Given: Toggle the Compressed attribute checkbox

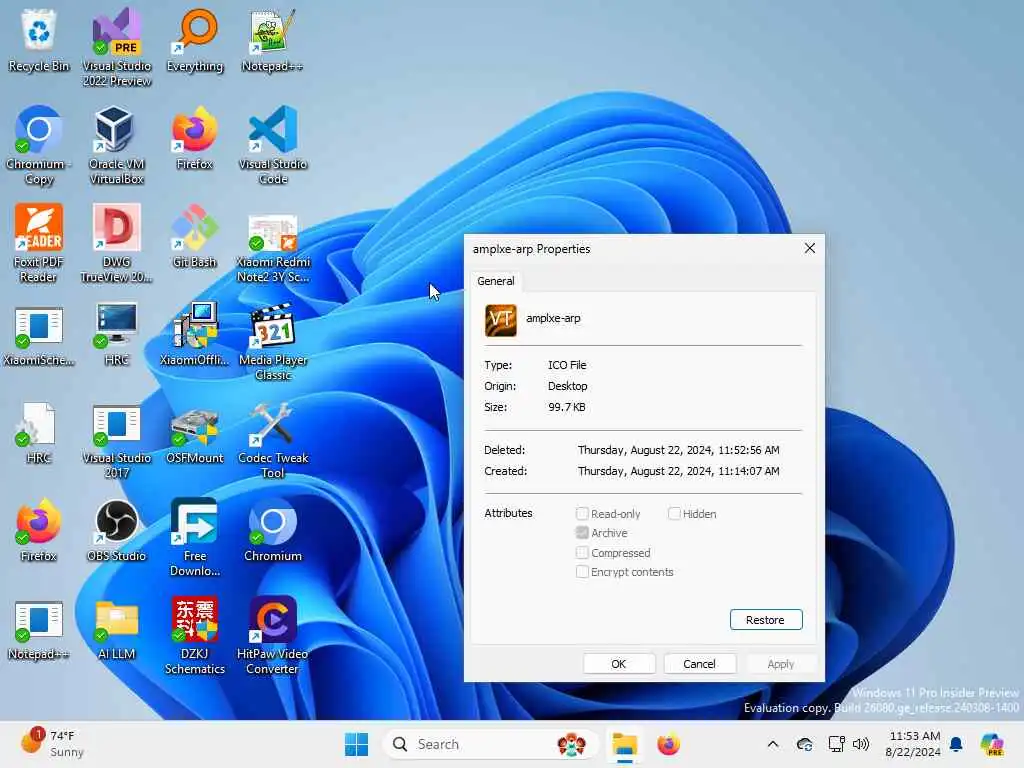Looking at the screenshot, I should point(582,552).
